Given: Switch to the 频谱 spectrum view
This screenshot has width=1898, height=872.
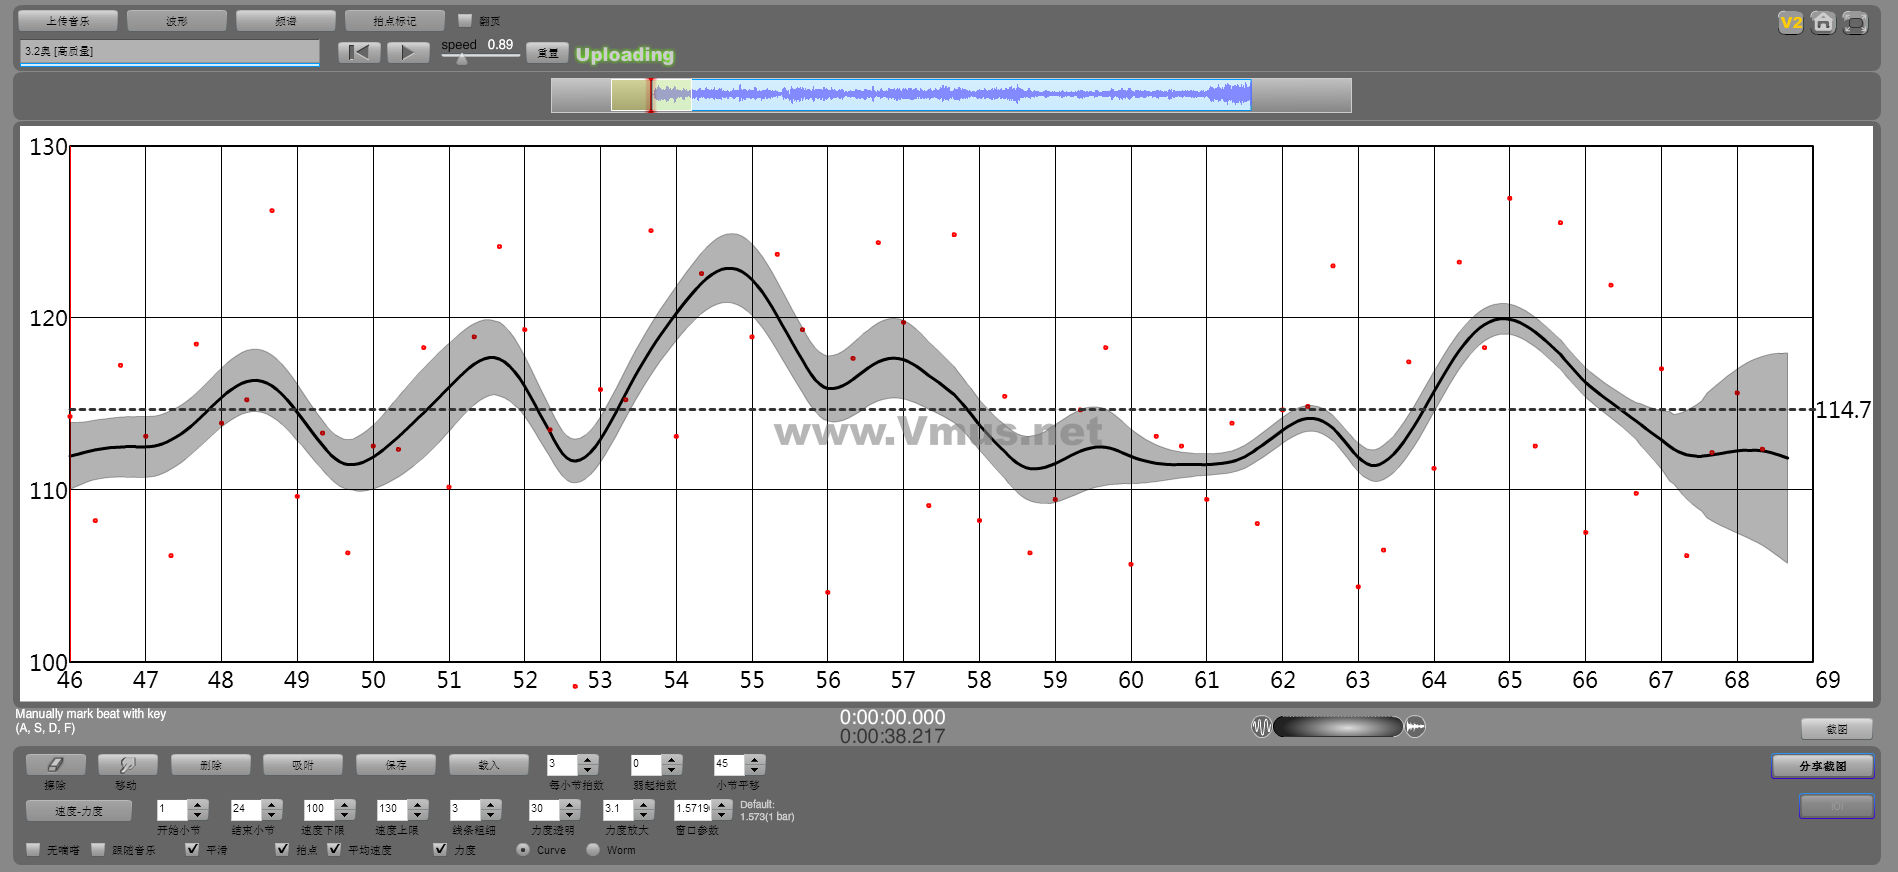Looking at the screenshot, I should coord(286,21).
